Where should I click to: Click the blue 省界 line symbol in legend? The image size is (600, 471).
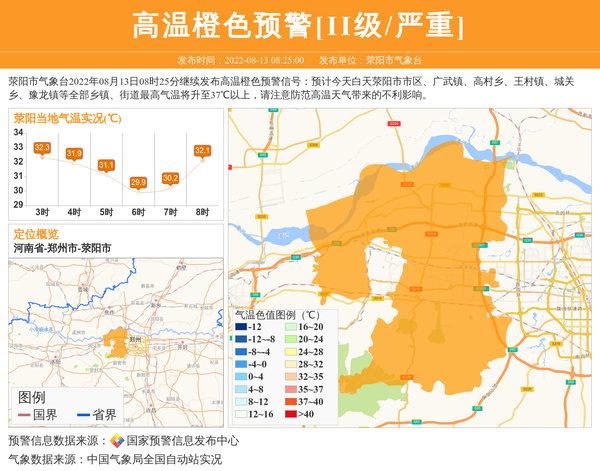point(80,415)
